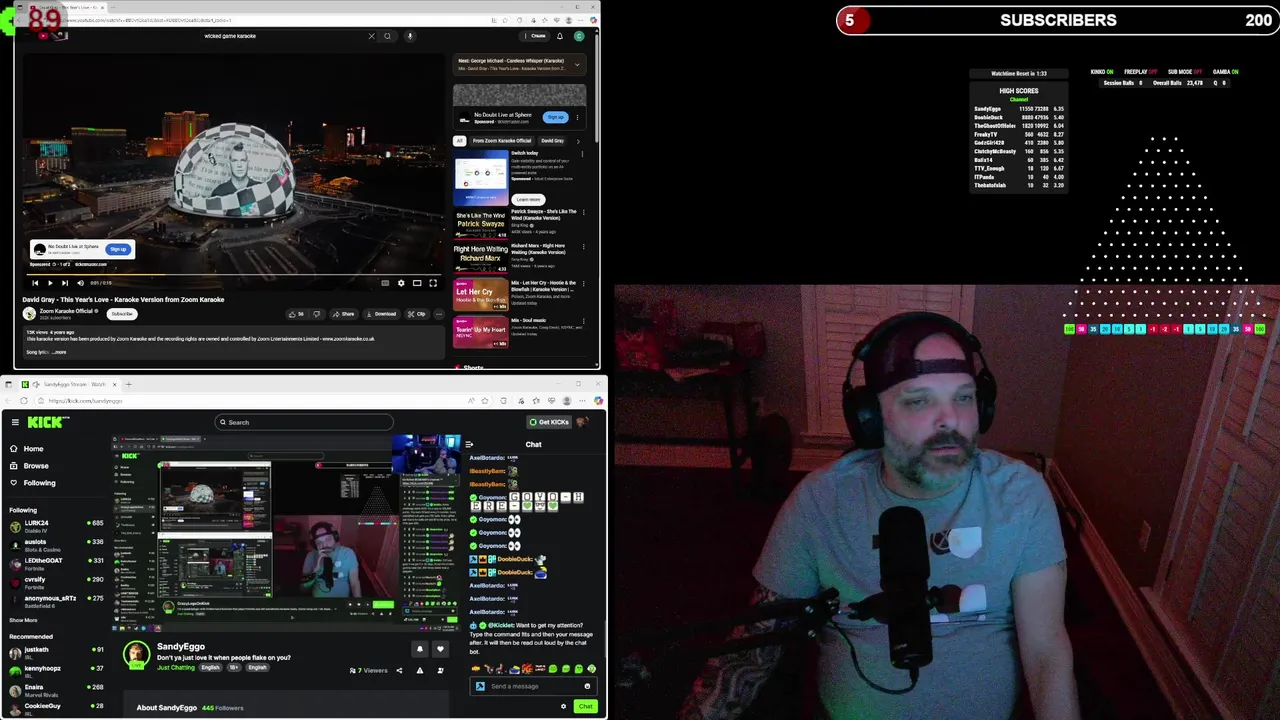Open options menu for Let Her Cry mix

(x=584, y=284)
